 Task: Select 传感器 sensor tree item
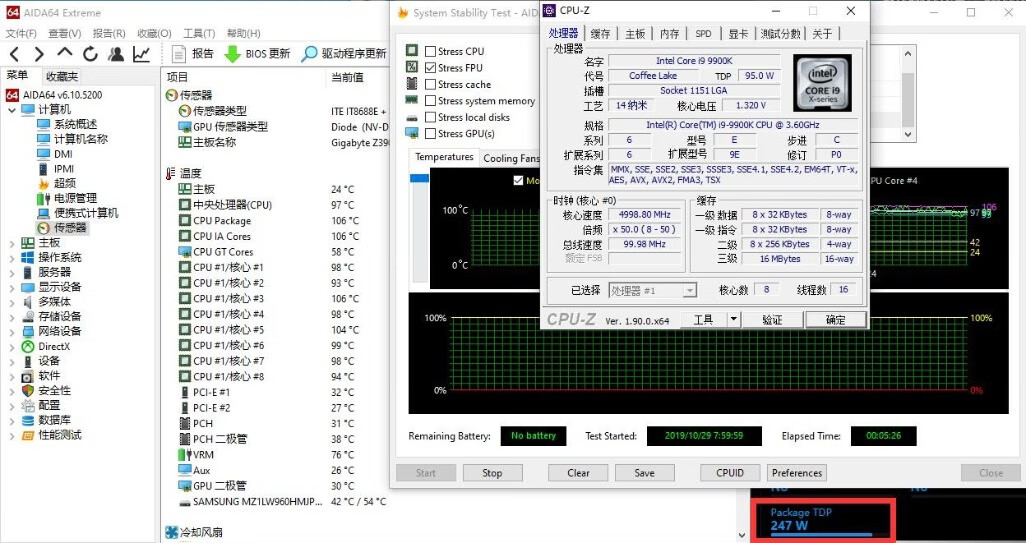[62, 228]
